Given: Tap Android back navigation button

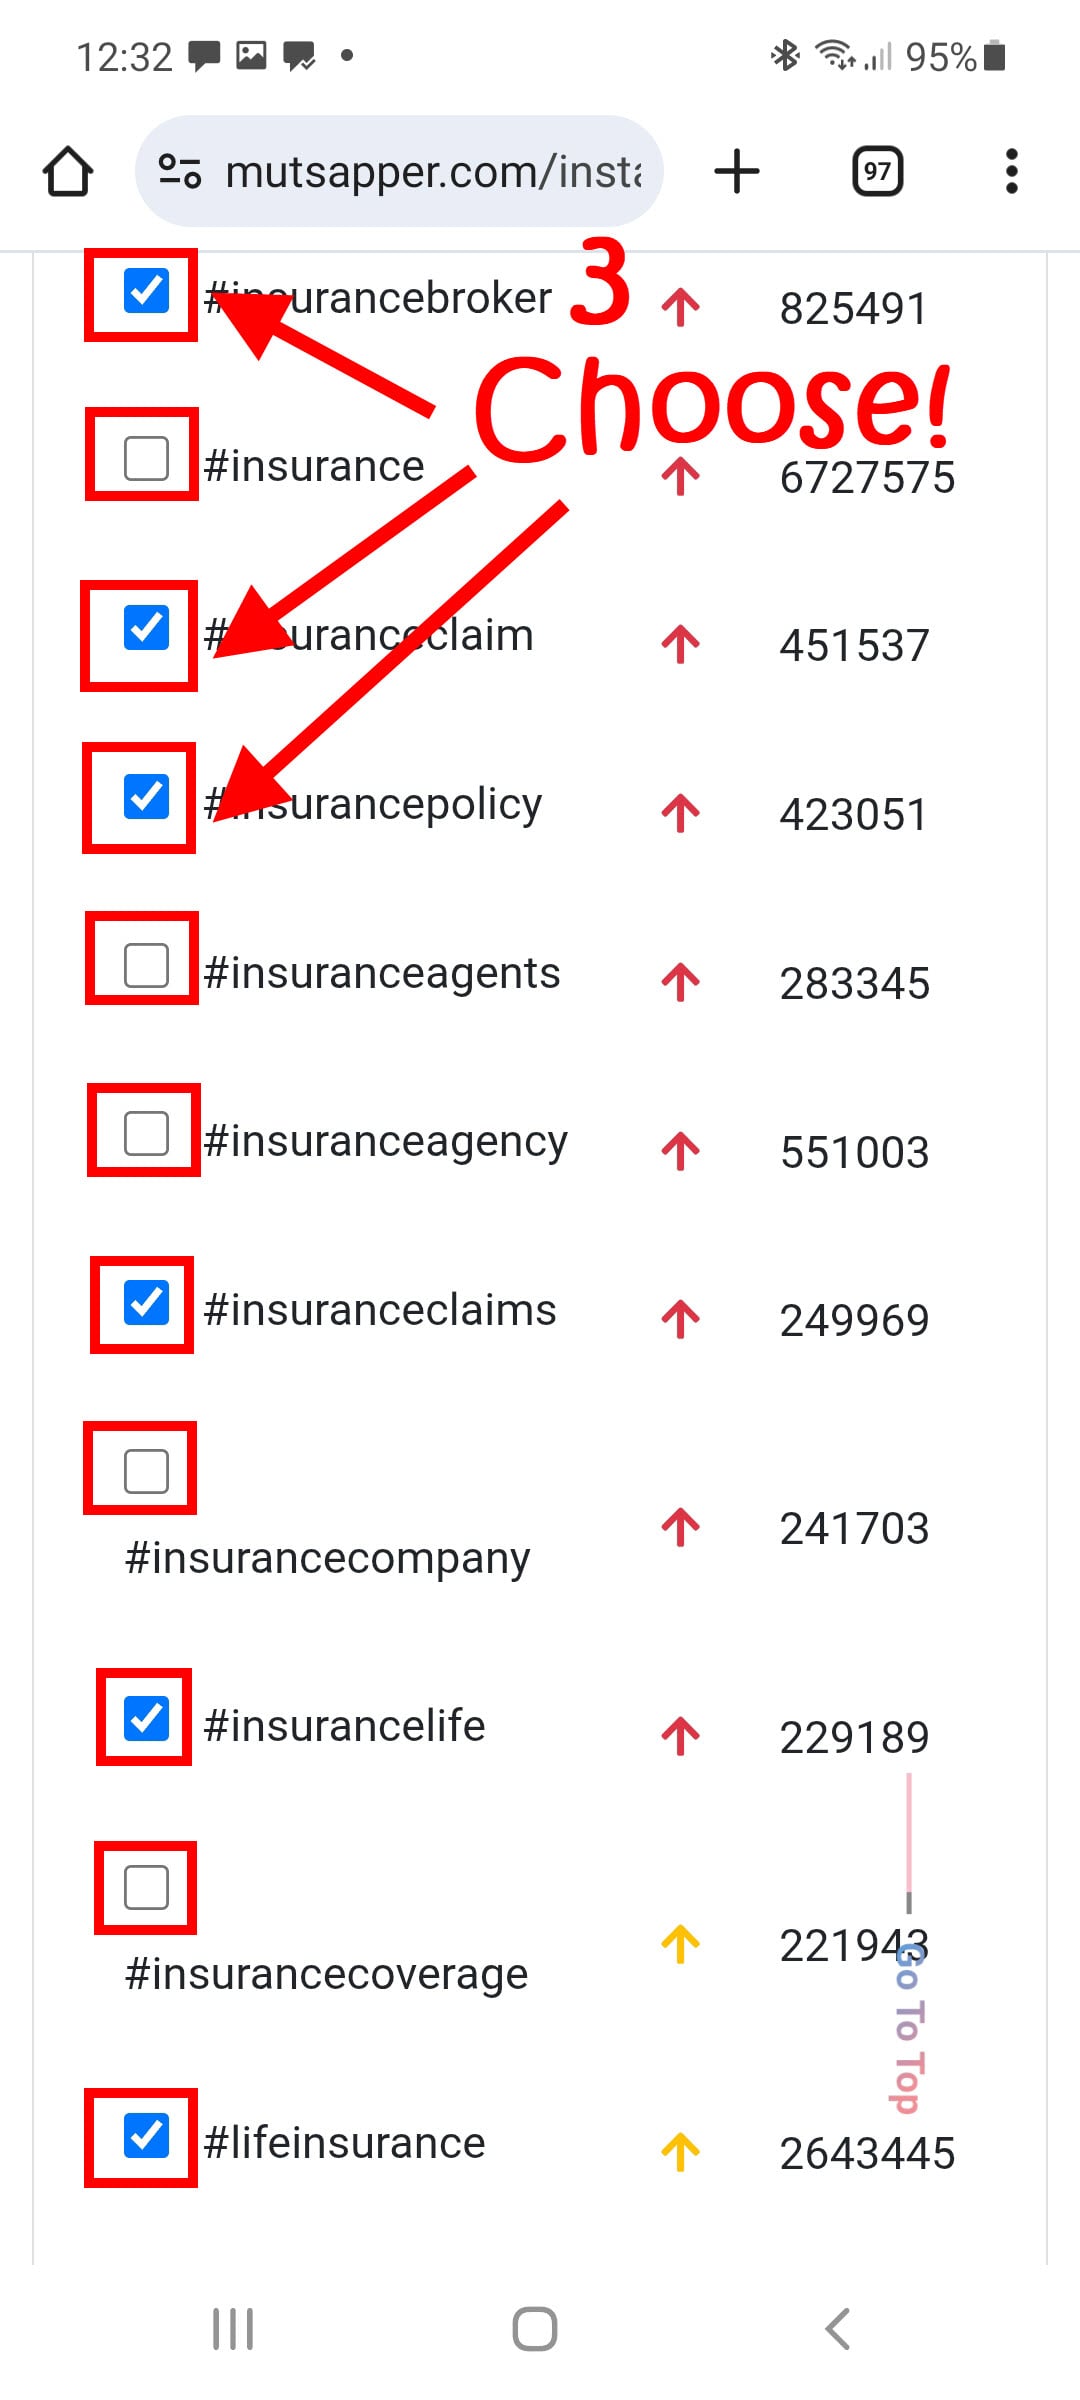Looking at the screenshot, I should click(838, 2329).
